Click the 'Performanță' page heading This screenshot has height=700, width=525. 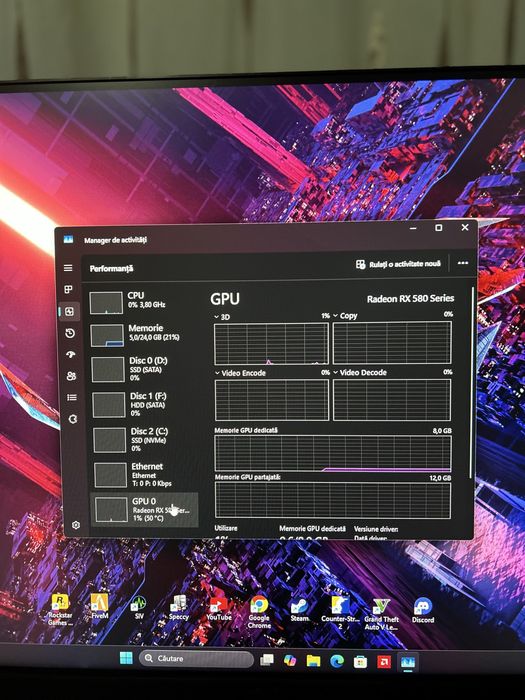click(111, 269)
